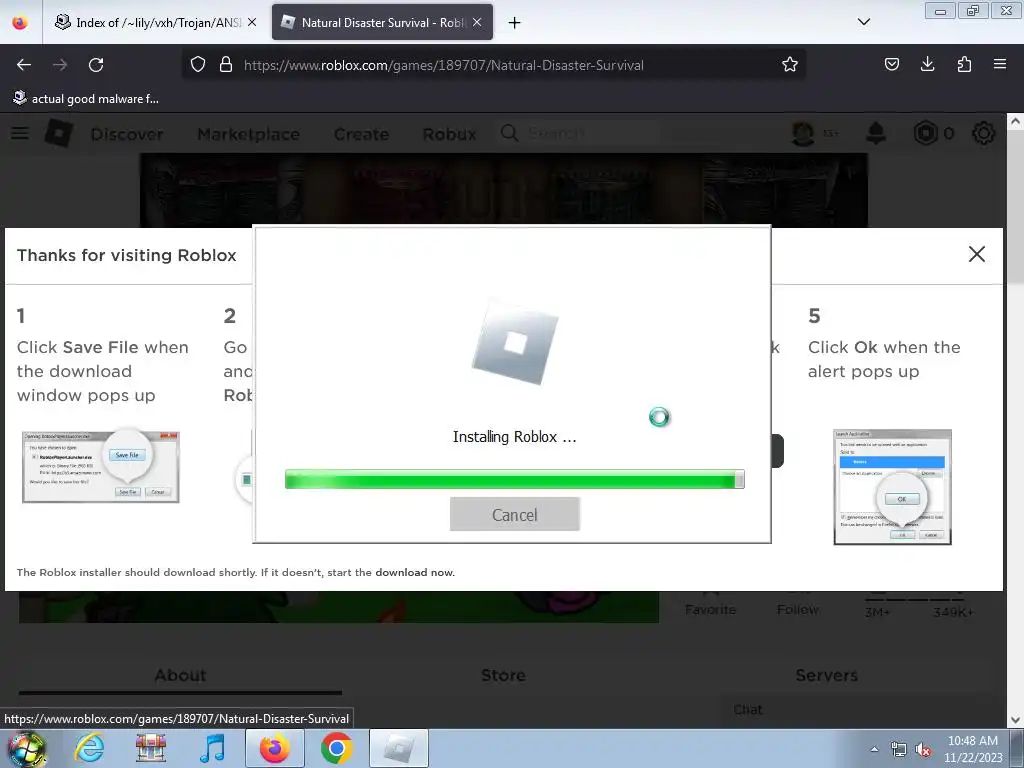
Task: Click the 'download now' link
Action: pyautogui.click(x=415, y=573)
